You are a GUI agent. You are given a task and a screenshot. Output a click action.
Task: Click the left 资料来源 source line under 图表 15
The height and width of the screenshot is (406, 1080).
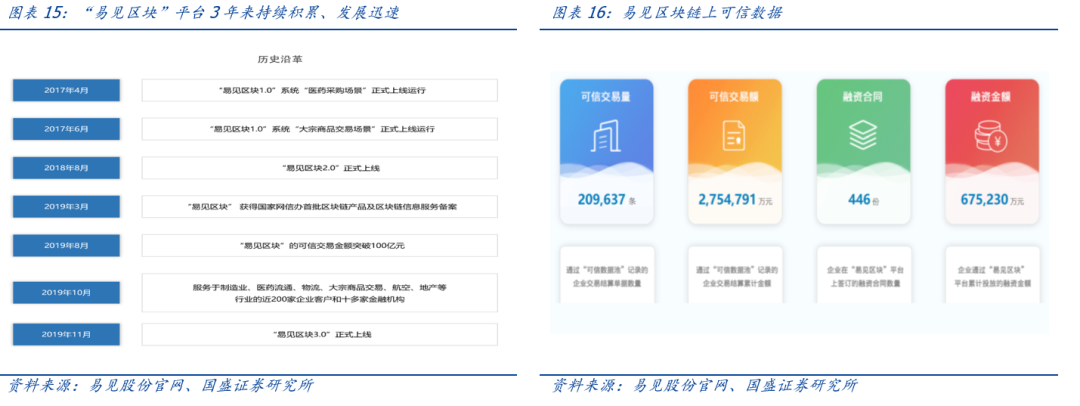tap(160, 385)
